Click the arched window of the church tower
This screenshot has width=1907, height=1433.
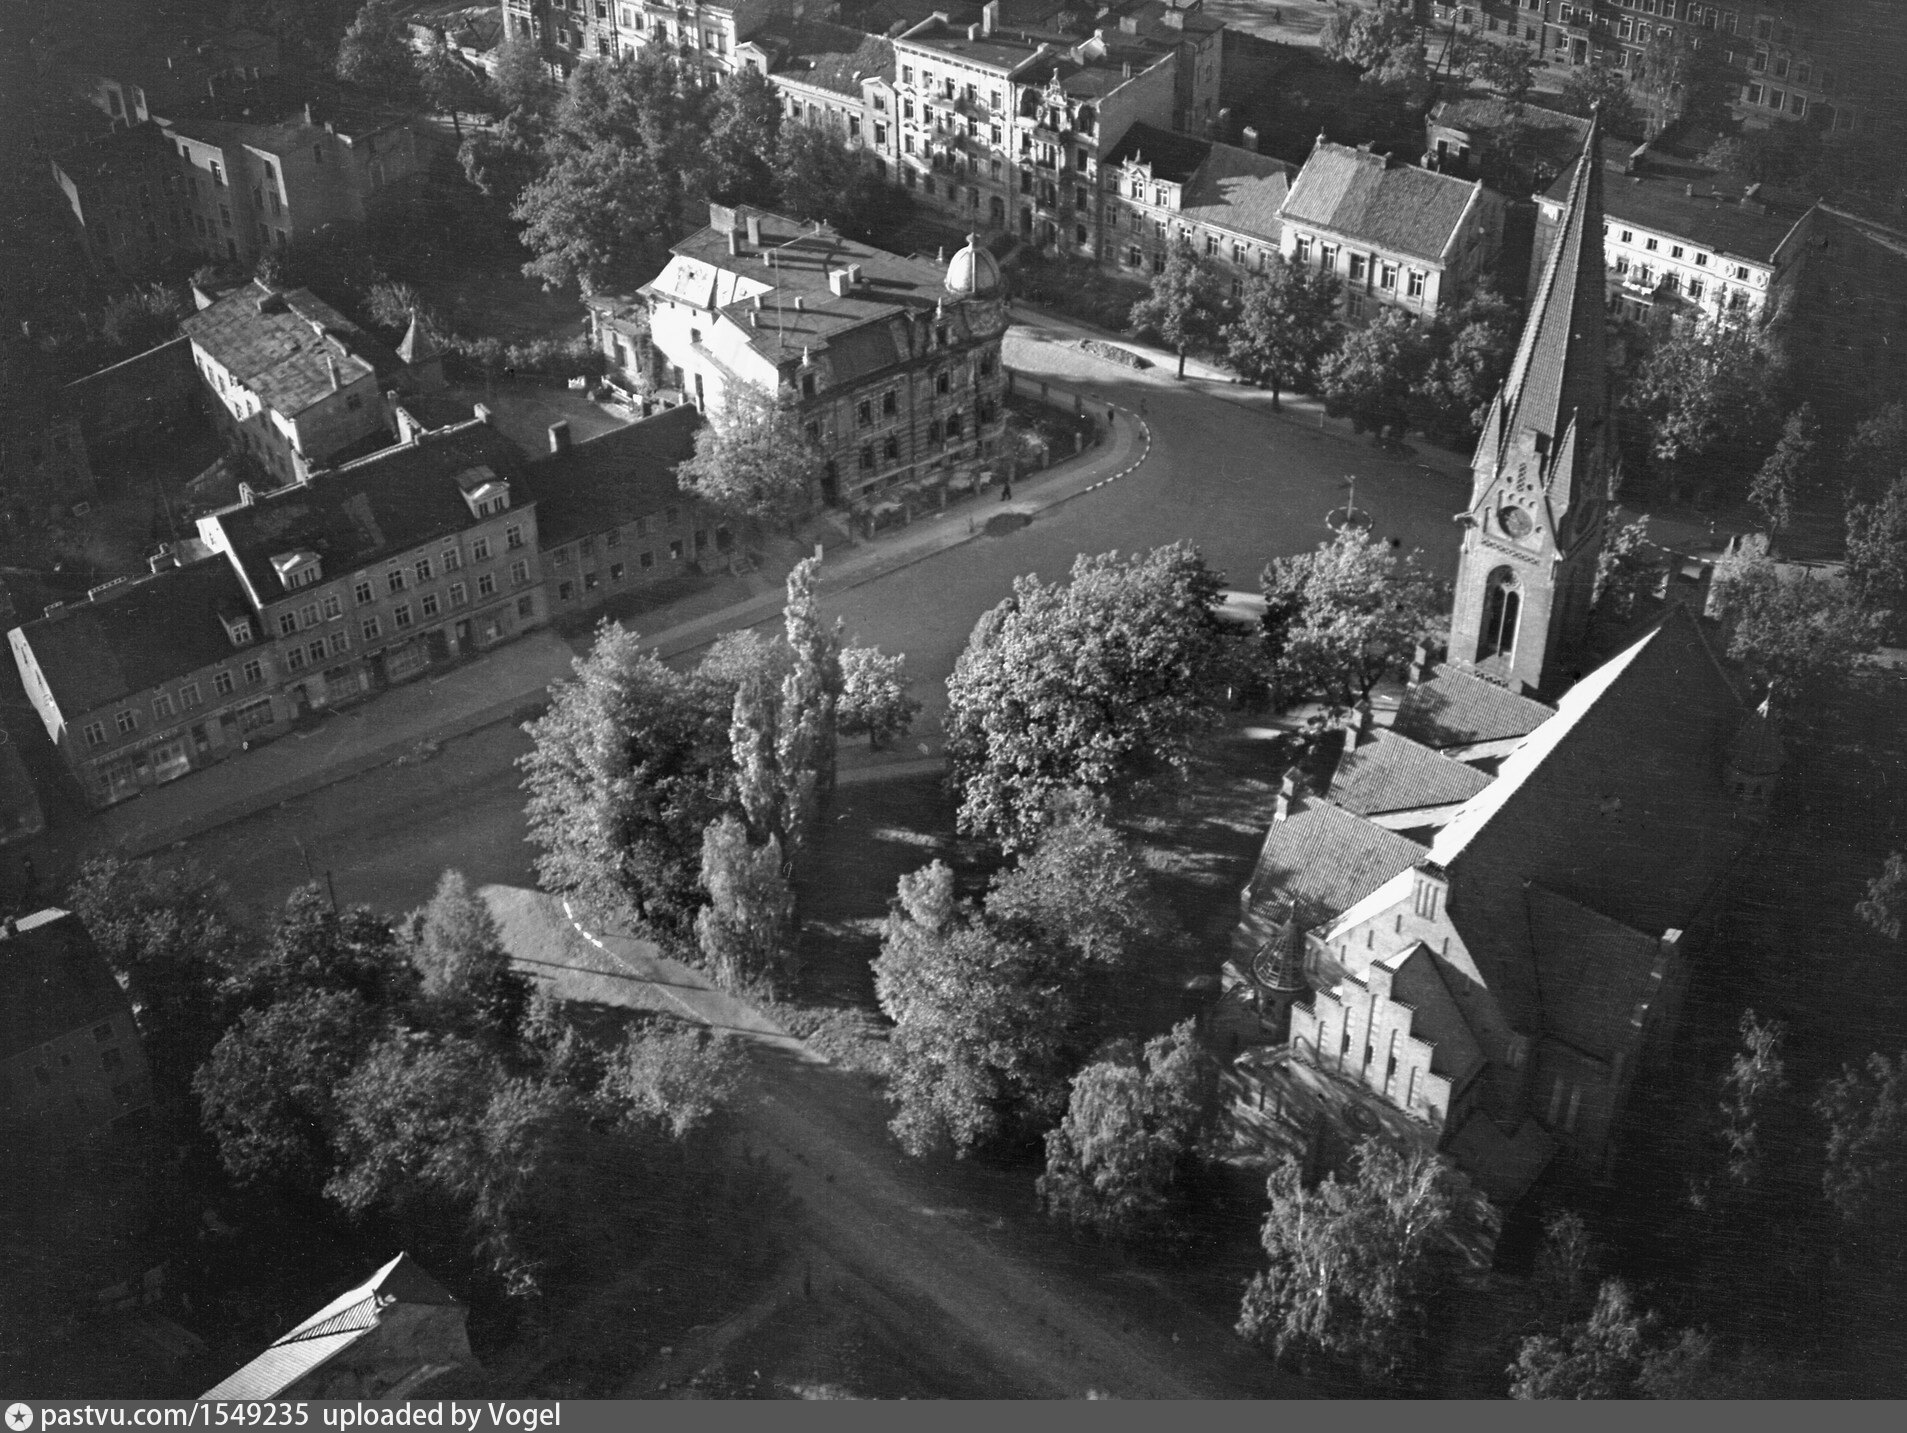pos(1499,609)
